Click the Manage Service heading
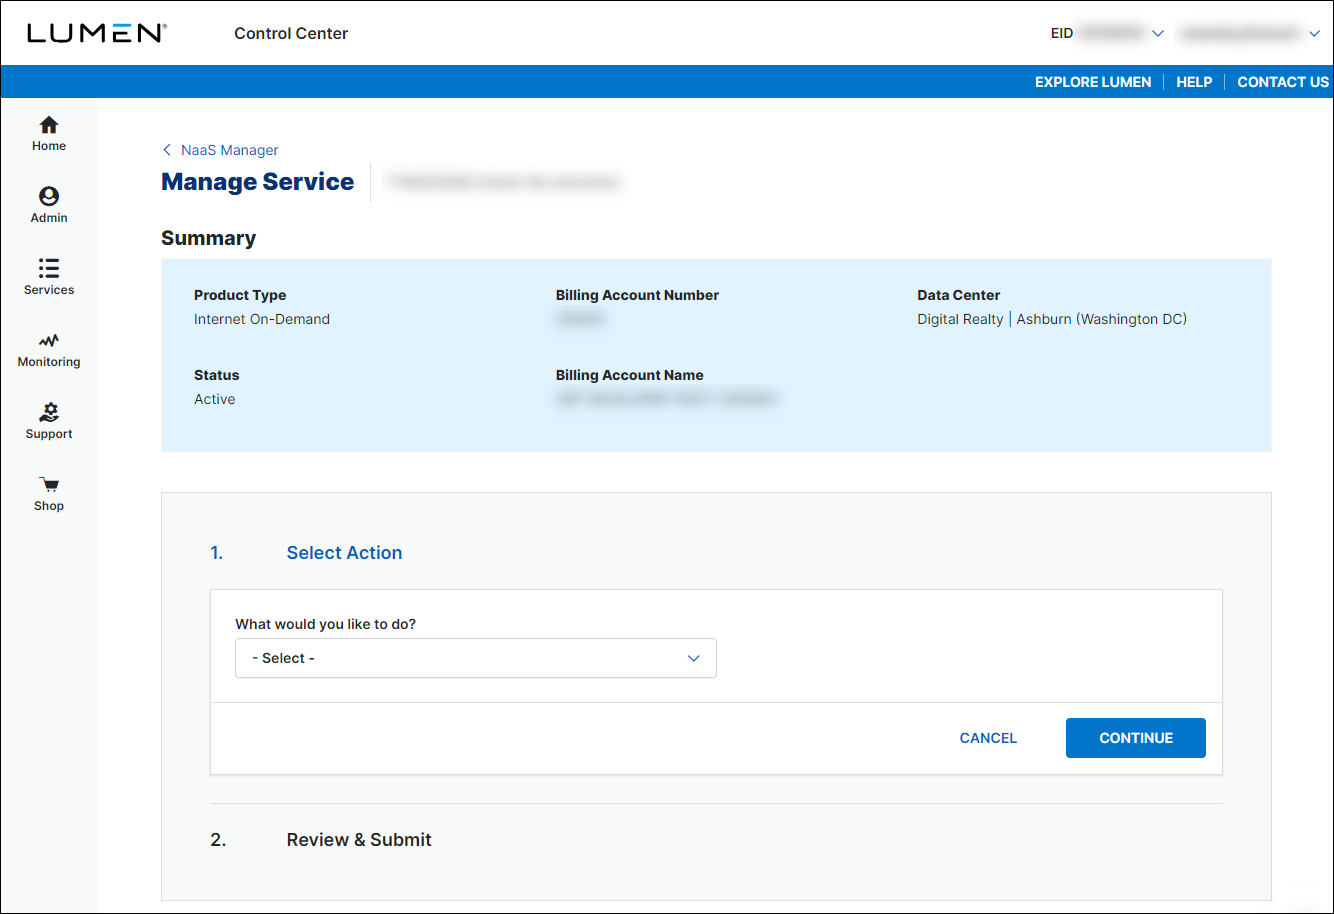 tap(258, 182)
